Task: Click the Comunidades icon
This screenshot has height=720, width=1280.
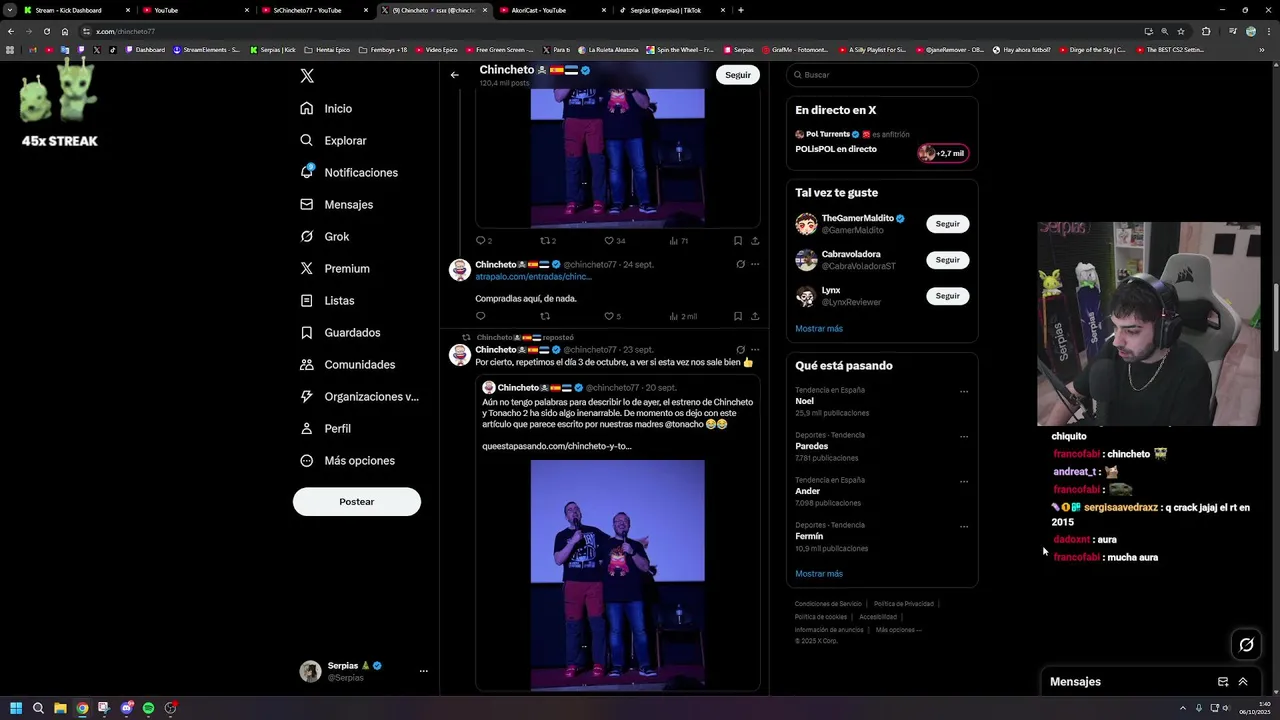Action: [307, 364]
